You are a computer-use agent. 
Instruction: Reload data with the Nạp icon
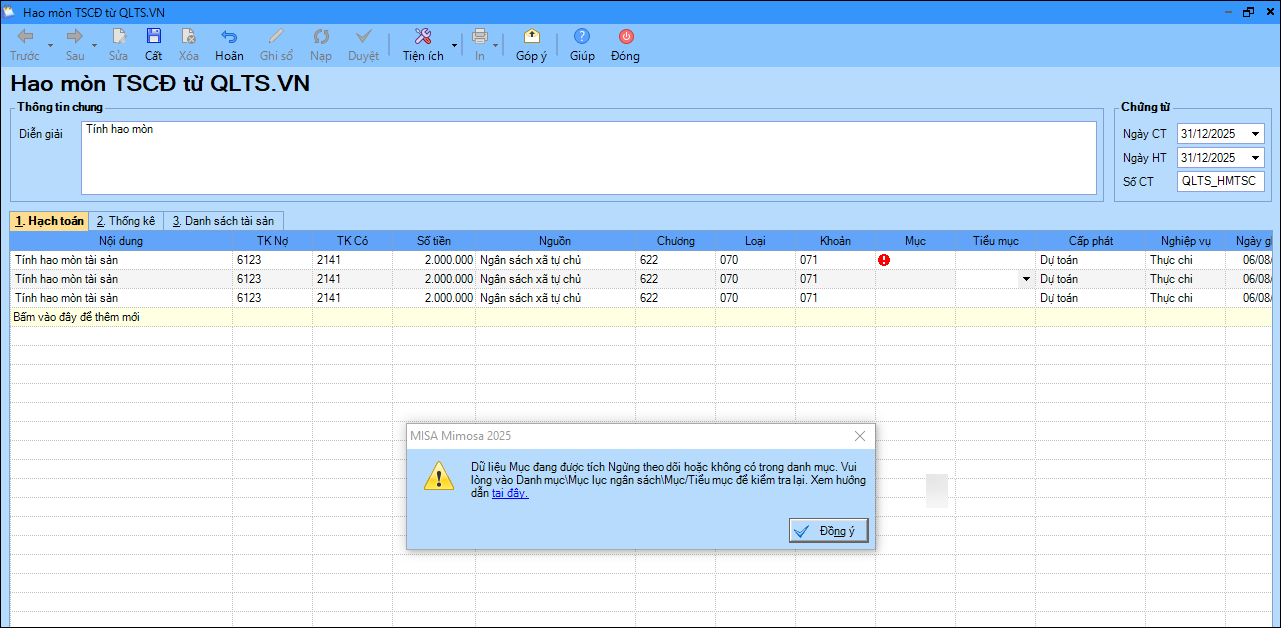321,36
